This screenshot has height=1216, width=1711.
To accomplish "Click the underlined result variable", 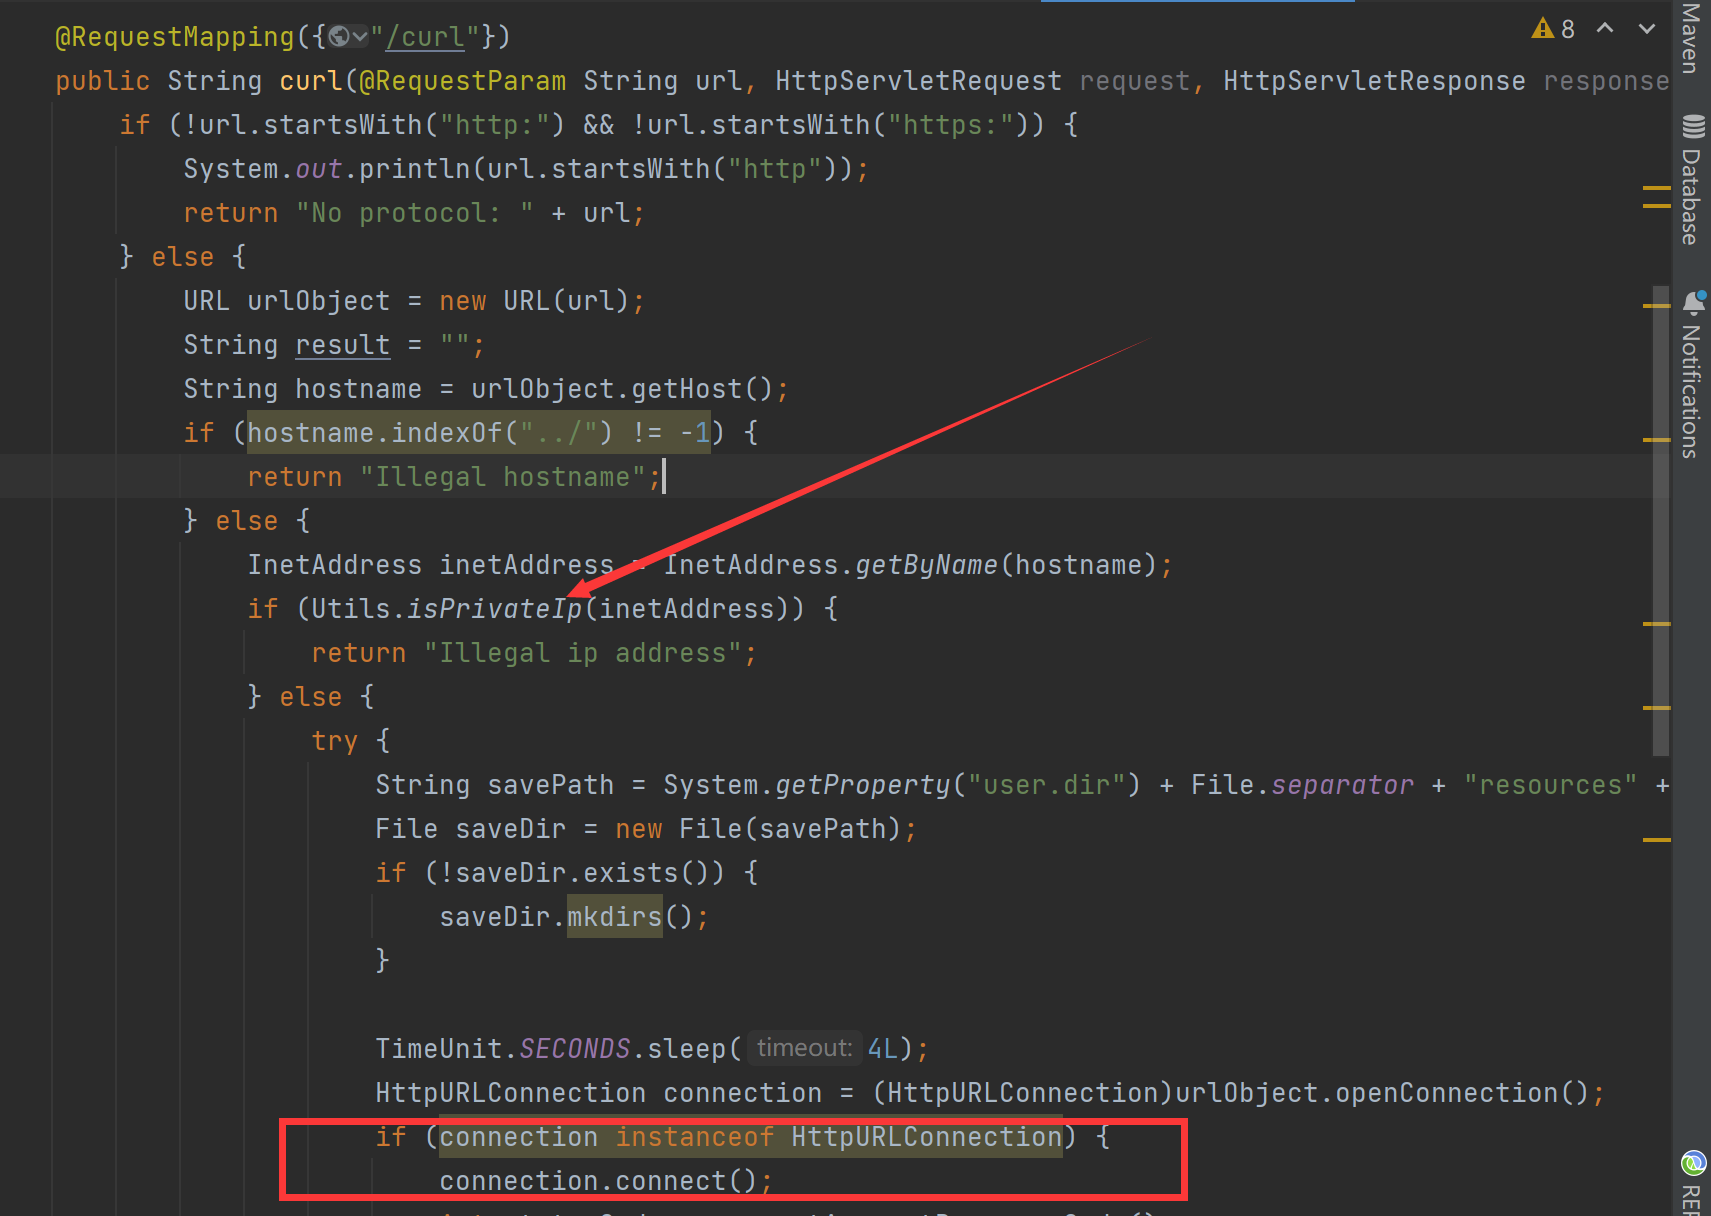I will [x=342, y=345].
